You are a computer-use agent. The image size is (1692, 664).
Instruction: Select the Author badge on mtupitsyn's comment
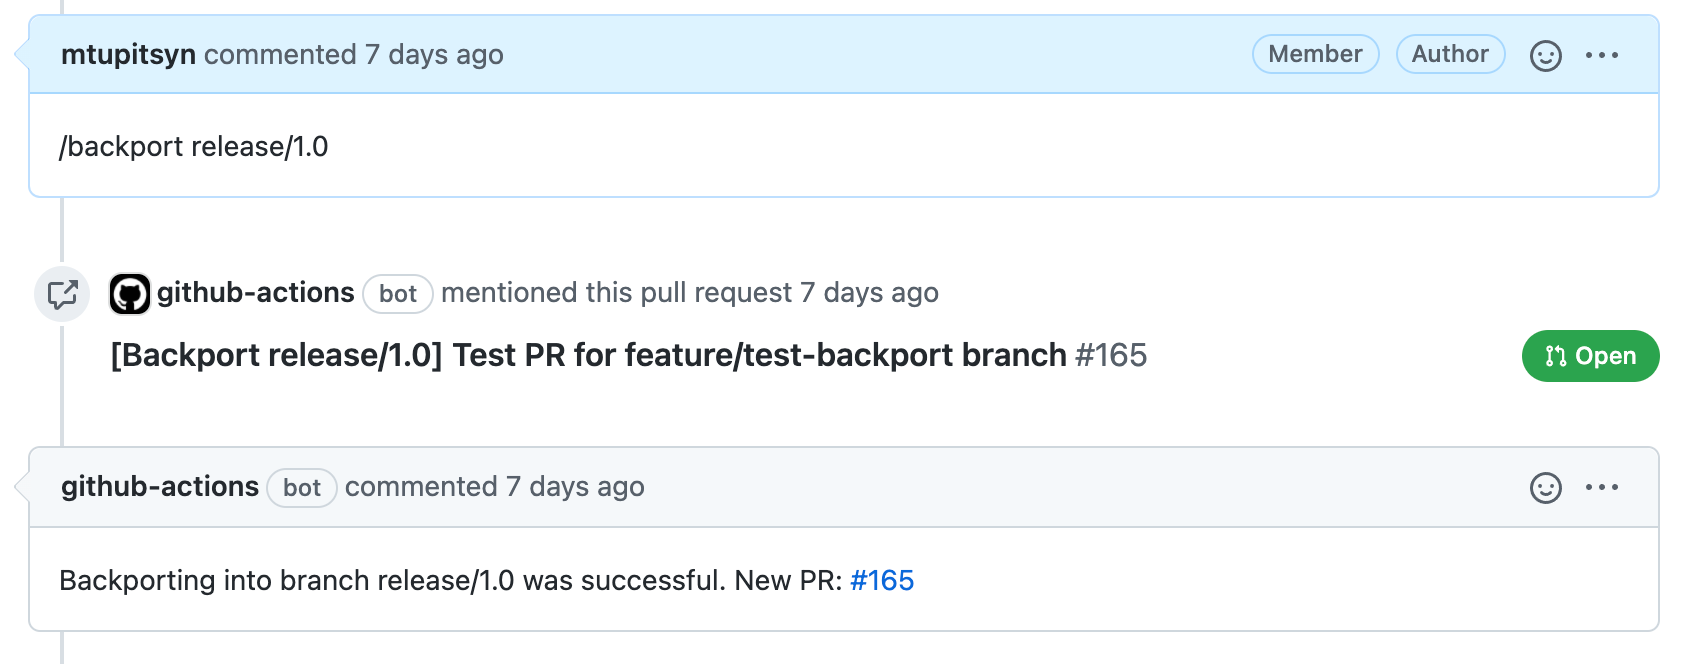(x=1450, y=55)
